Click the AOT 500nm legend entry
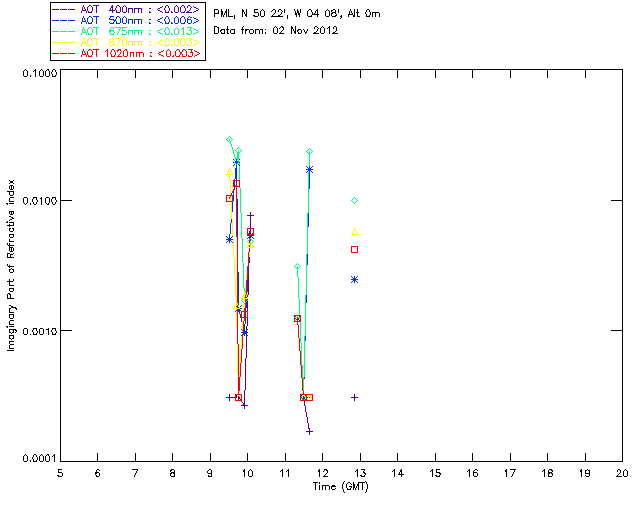Viewport: 640px width, 512px height. point(127,20)
